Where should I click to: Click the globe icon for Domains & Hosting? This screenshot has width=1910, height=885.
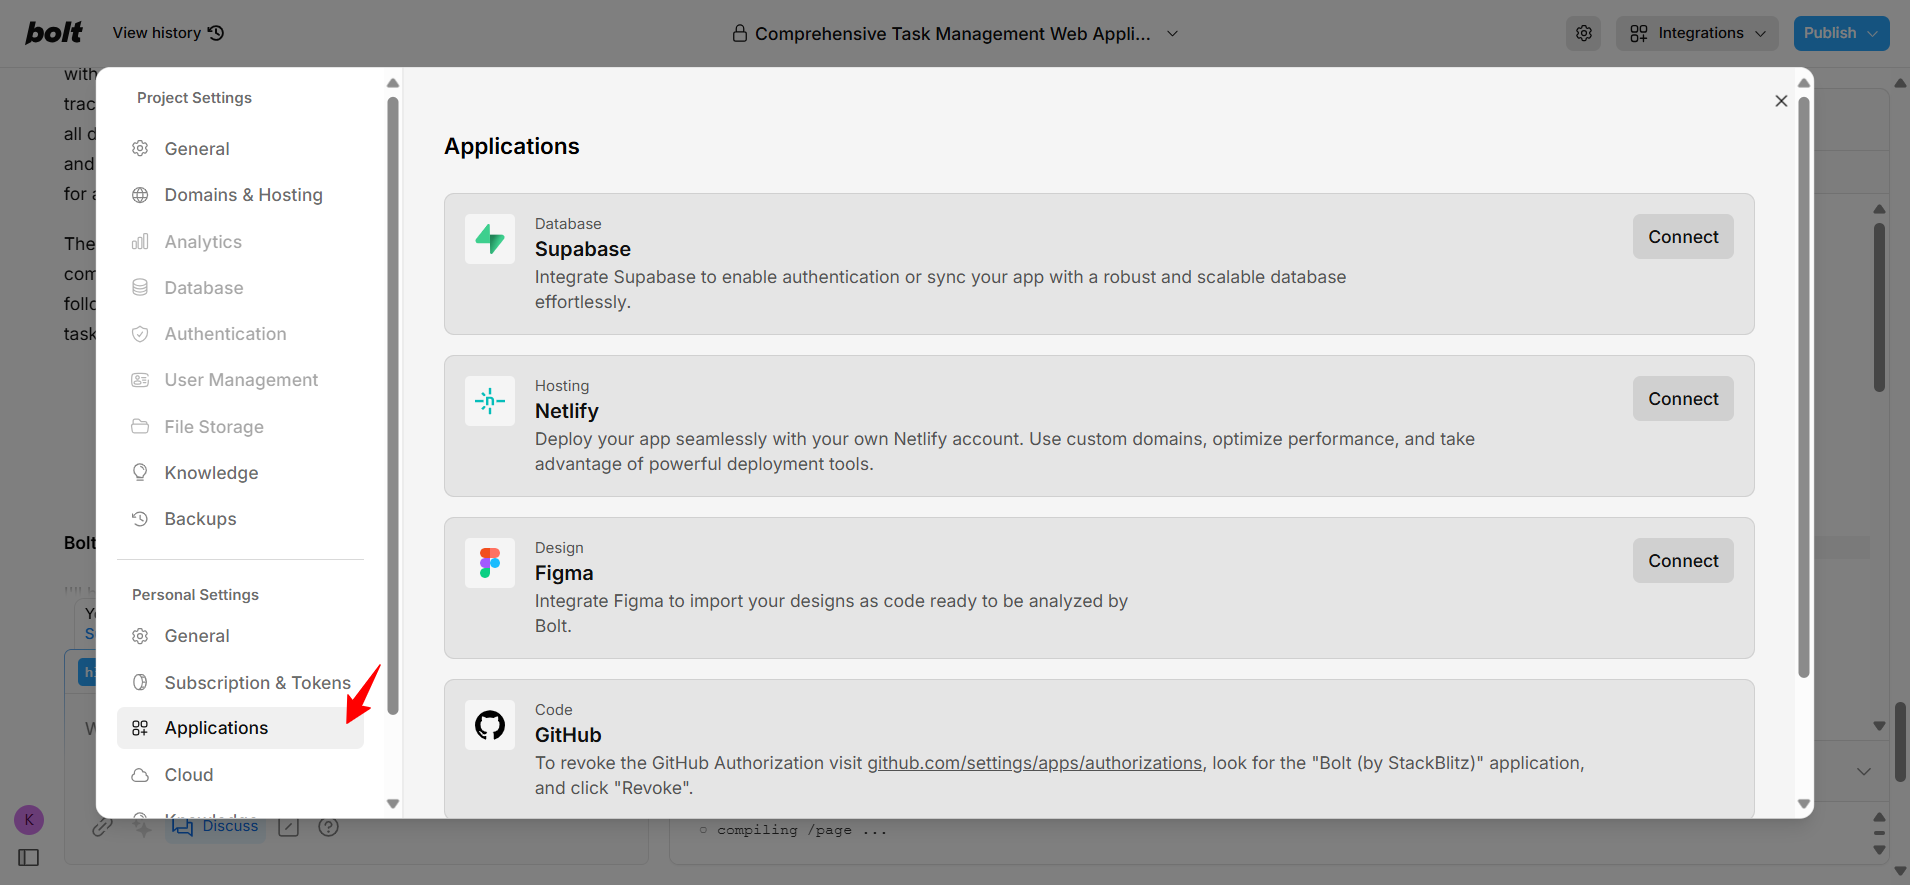pyautogui.click(x=140, y=195)
